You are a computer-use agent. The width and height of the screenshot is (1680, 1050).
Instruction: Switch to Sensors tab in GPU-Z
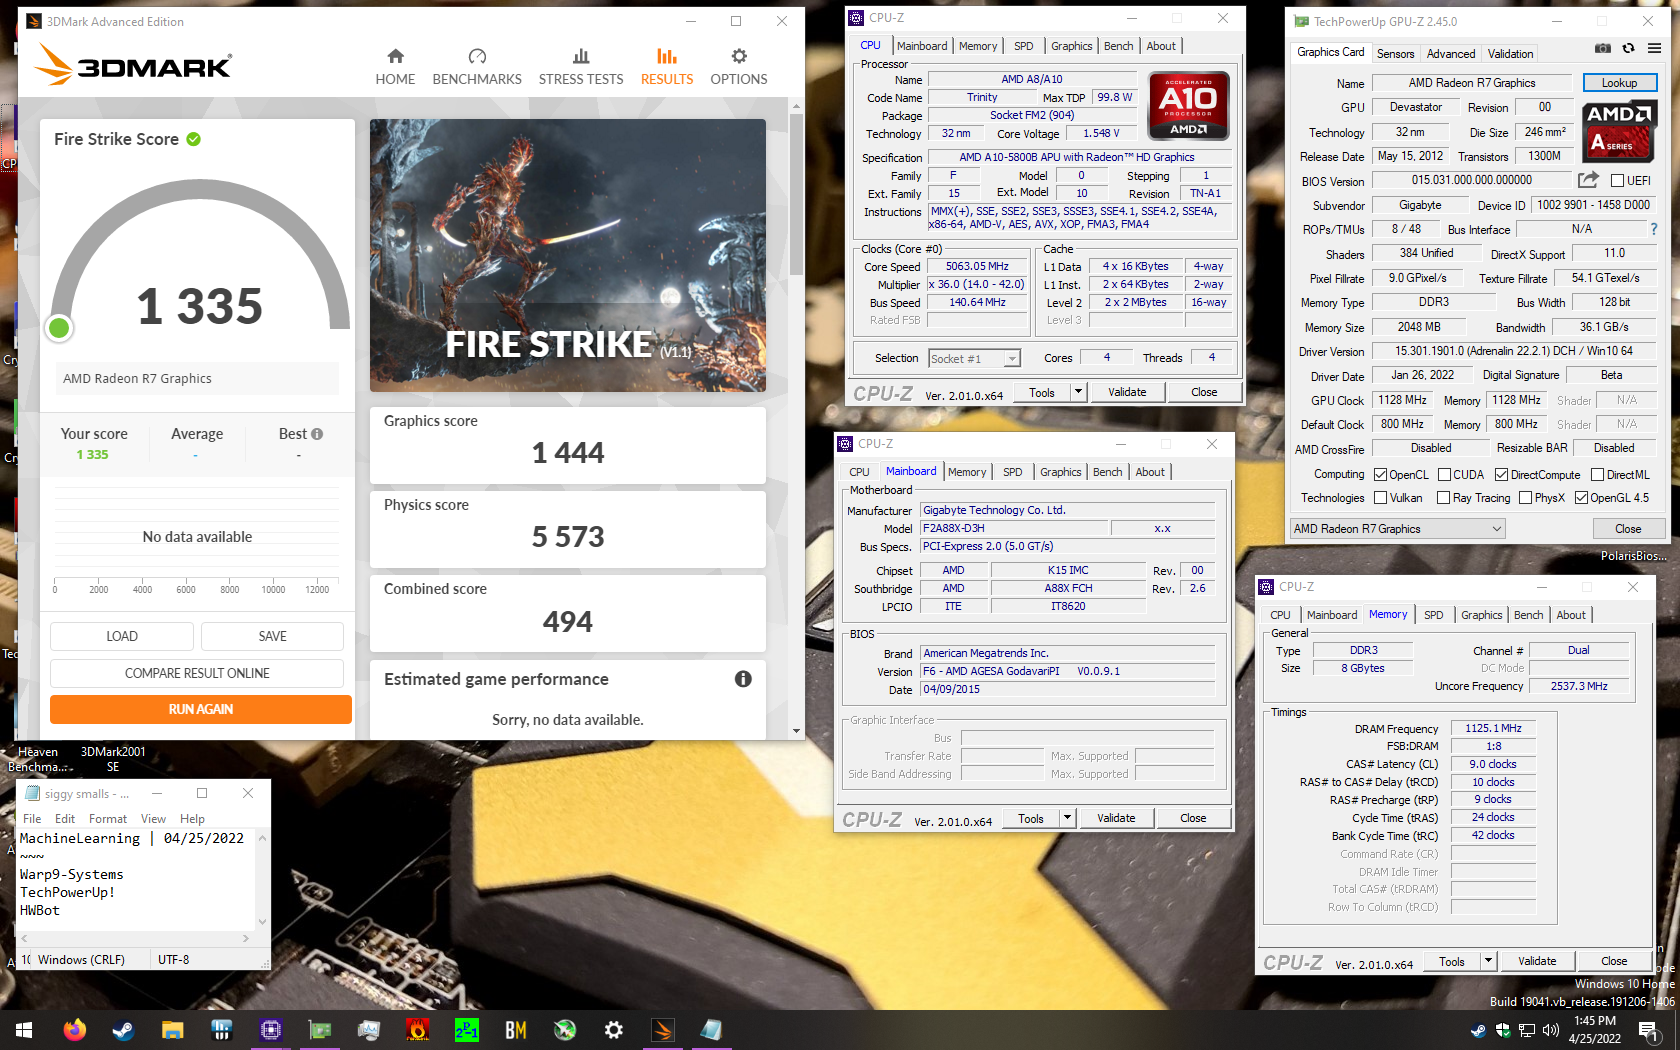click(x=1395, y=54)
